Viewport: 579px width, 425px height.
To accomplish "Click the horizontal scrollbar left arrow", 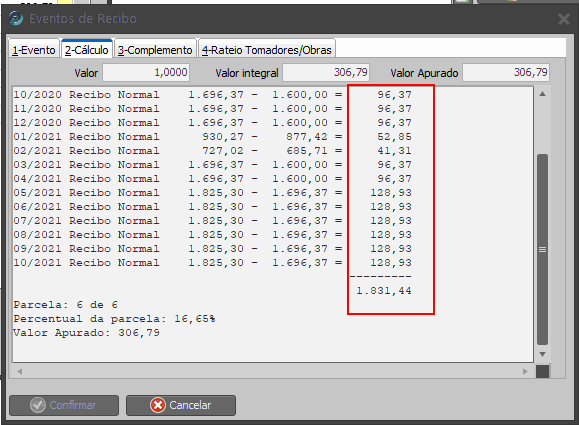I will [19, 371].
